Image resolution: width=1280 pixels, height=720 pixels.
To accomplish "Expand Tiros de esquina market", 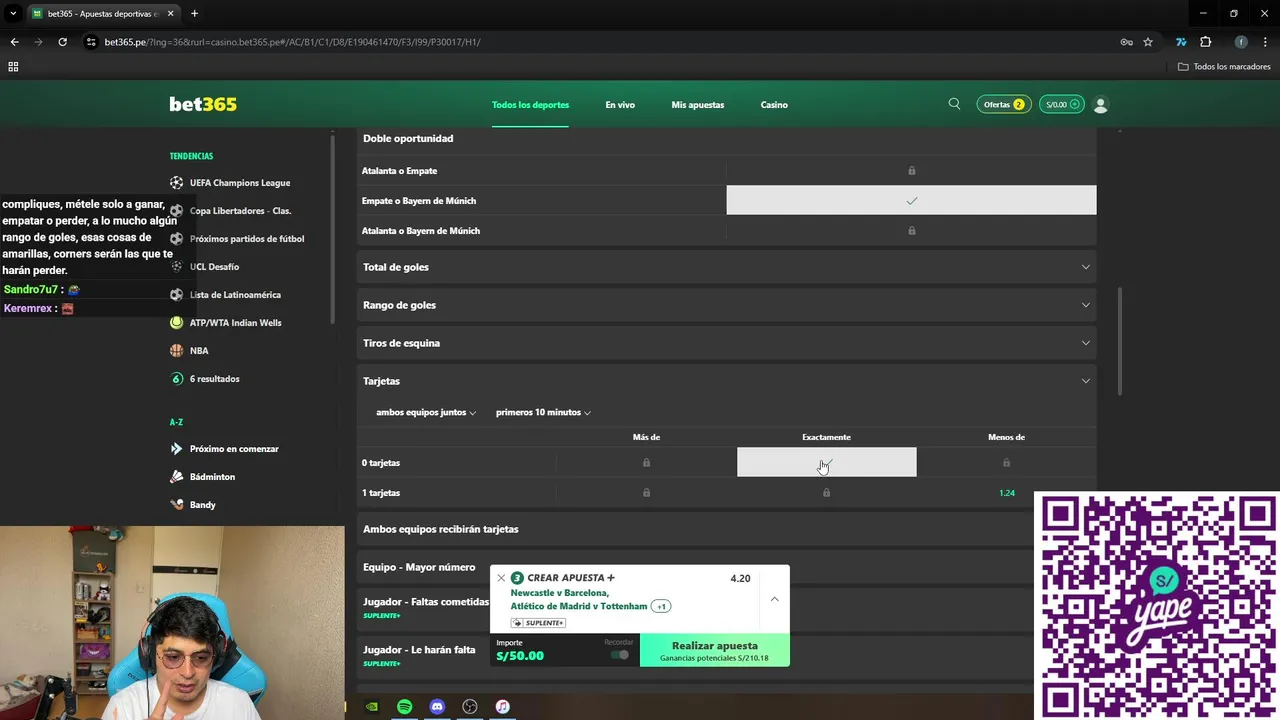I will pyautogui.click(x=727, y=343).
